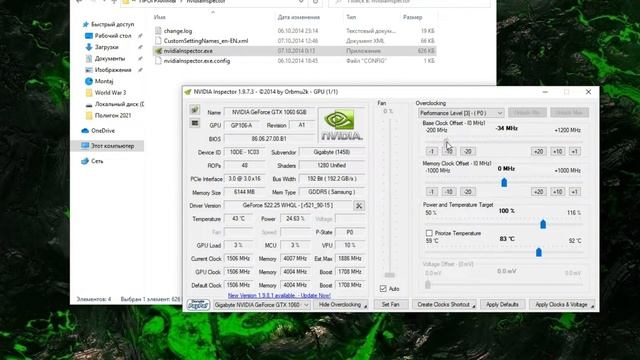Click the Быстрый доступ star icon in Explorer
Viewport: 640px width, 360px height.
[x=86, y=24]
